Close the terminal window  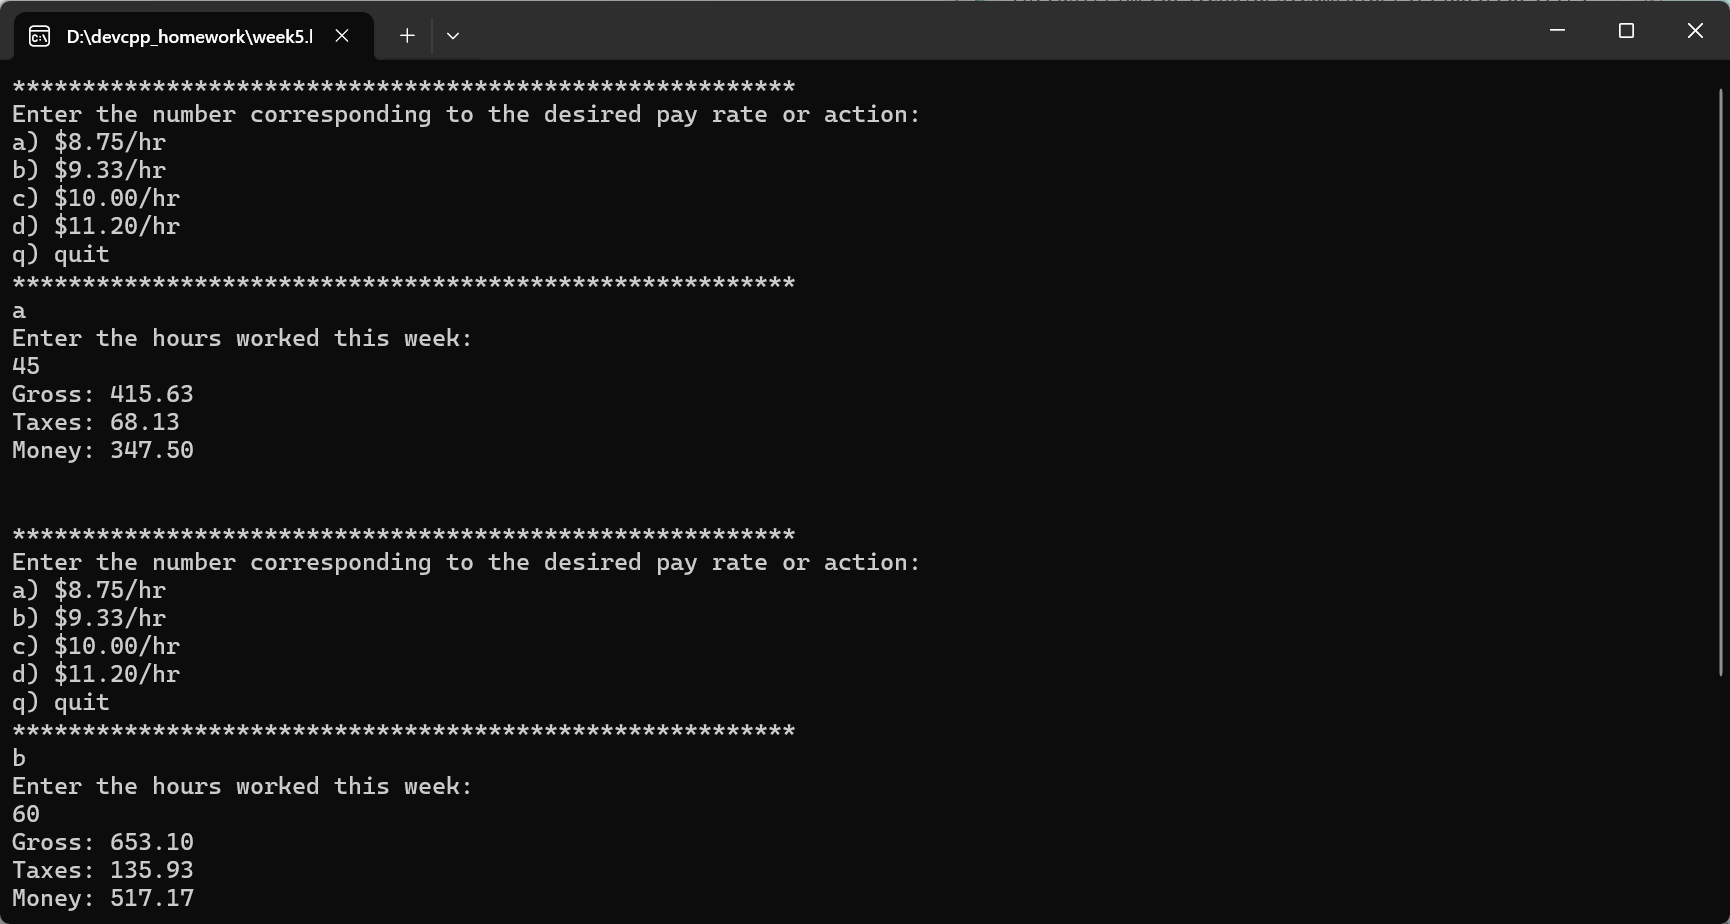click(x=1695, y=31)
